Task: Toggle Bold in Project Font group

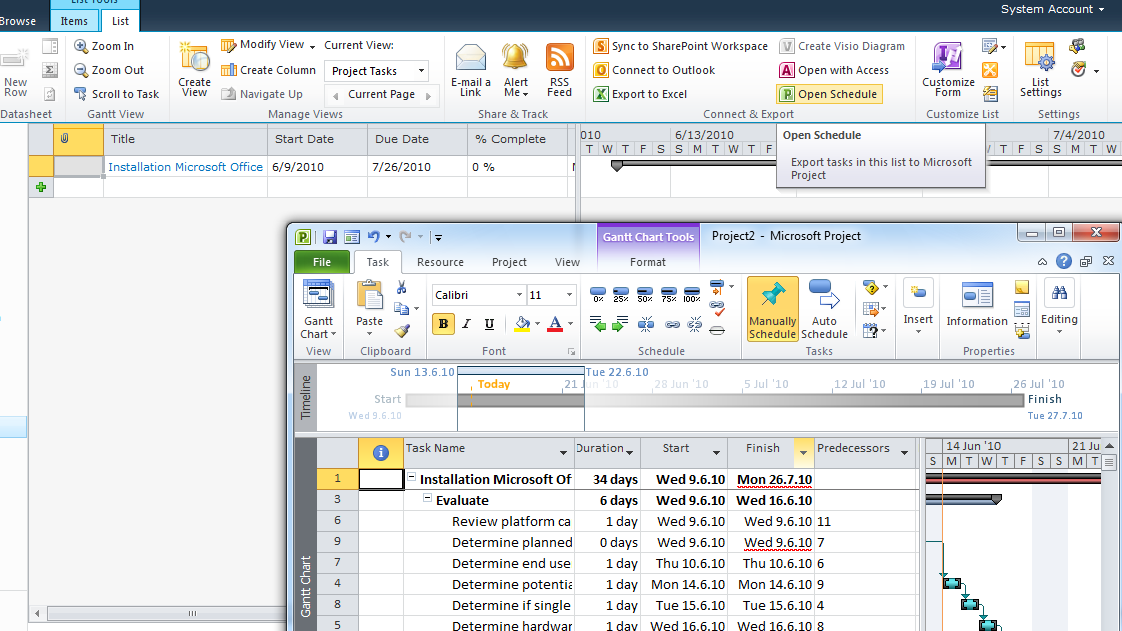Action: (443, 324)
